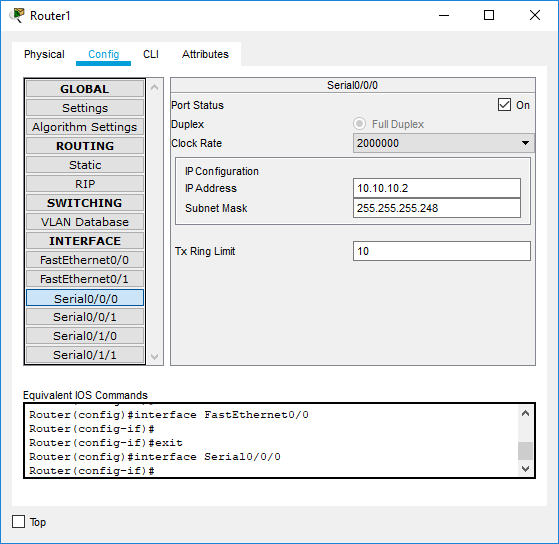Screen dimensions: 559x544
Task: Click IOS commands scroll down arrow
Action: click(525, 468)
